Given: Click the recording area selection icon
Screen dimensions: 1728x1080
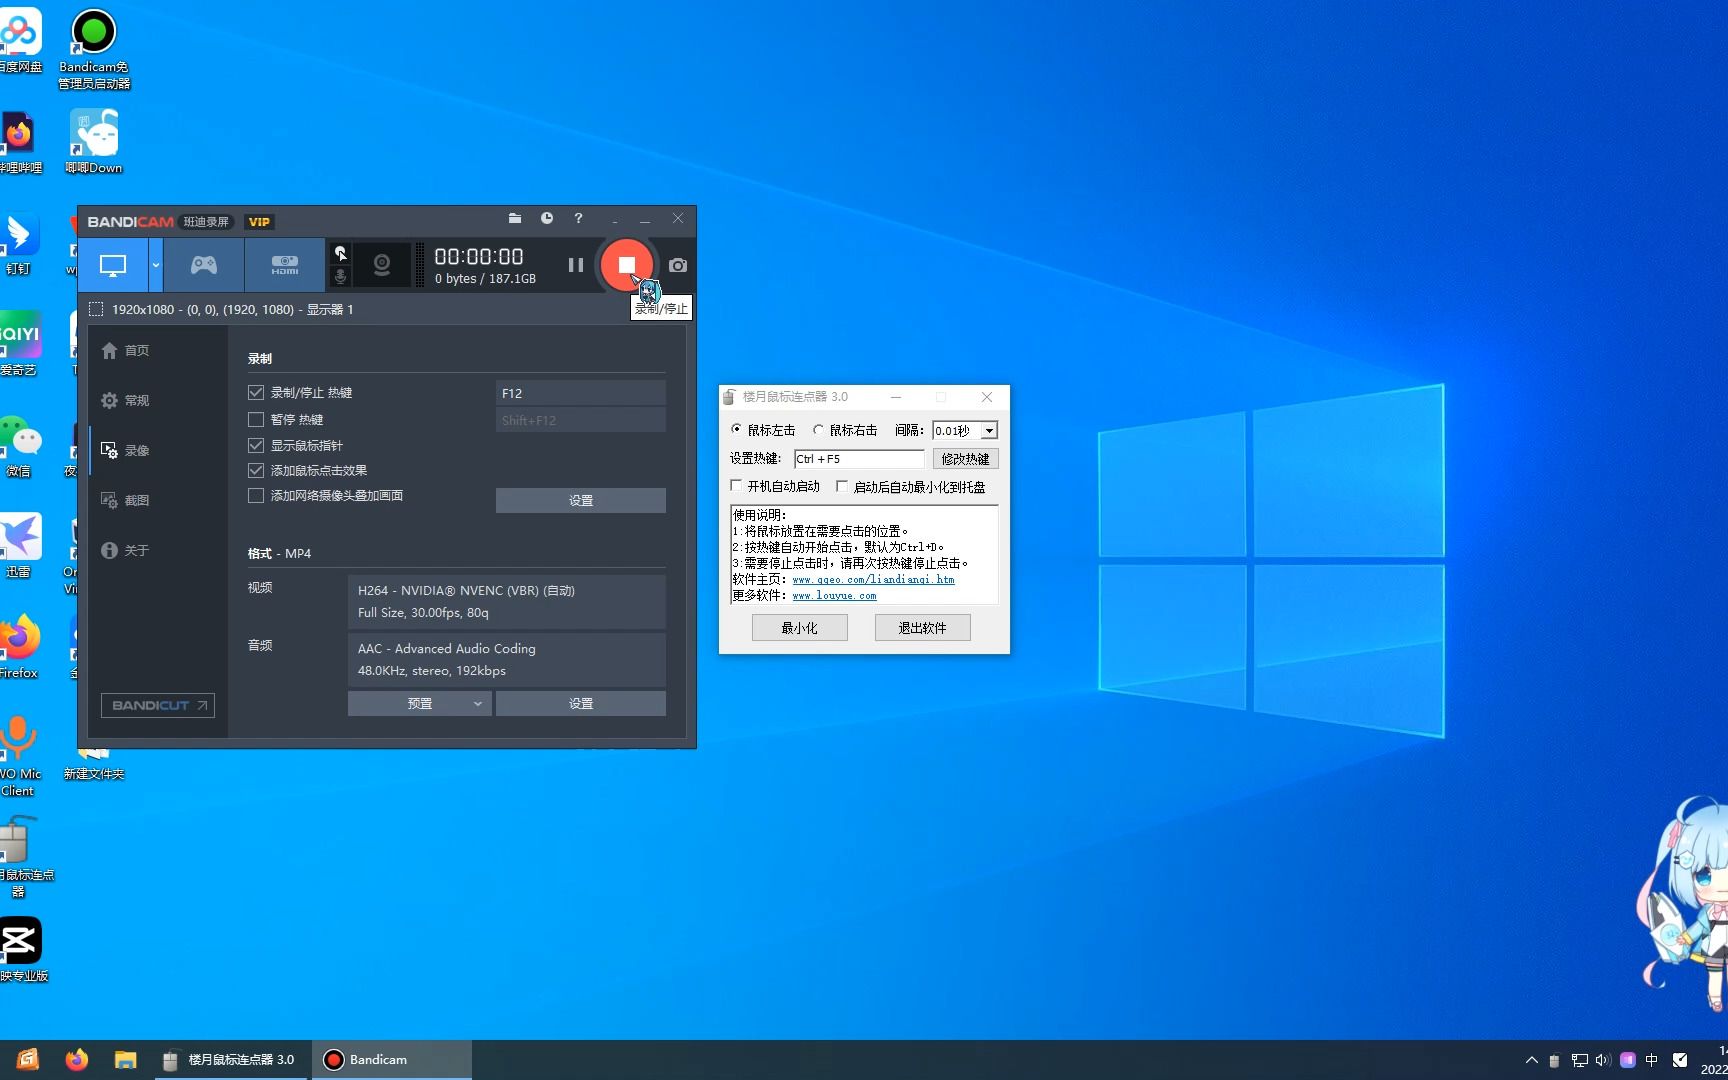Looking at the screenshot, I should pos(96,310).
